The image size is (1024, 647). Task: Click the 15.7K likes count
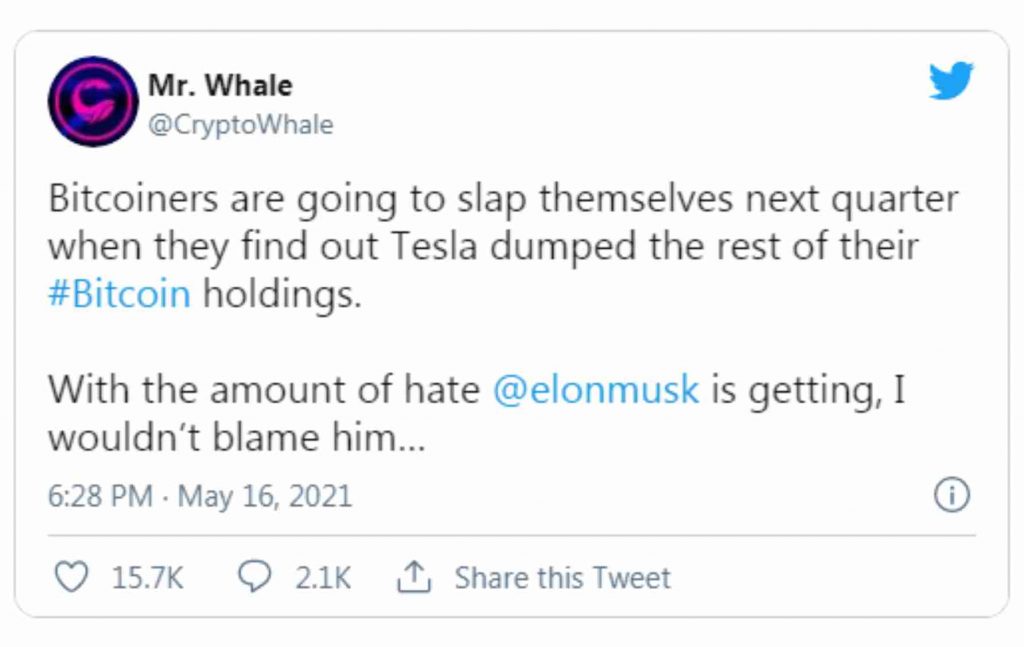pos(147,578)
